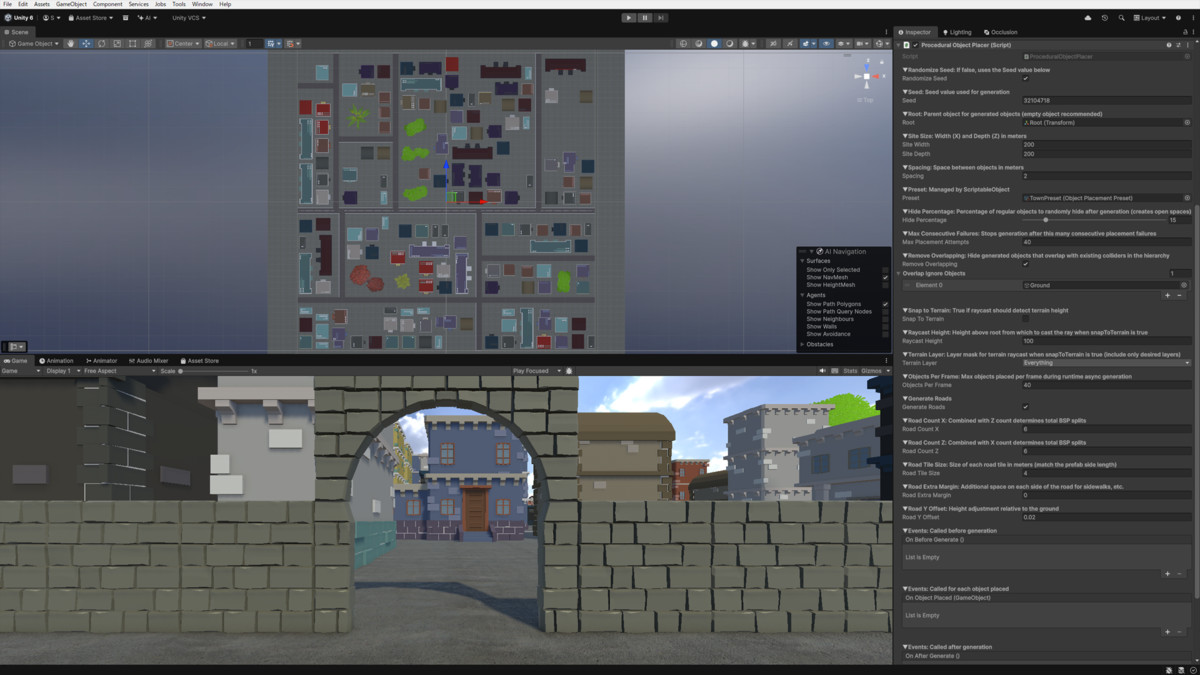This screenshot has height=675, width=1200.
Task: Open the Package Manager icon beside Asset Store
Action: coord(125,18)
